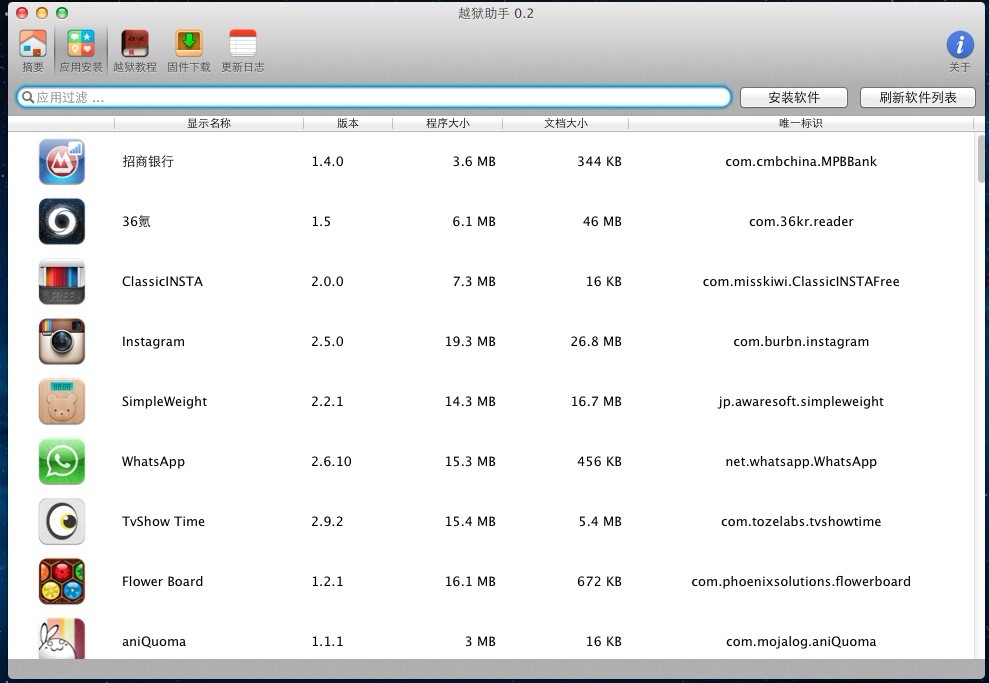Click identifier com.36kr.reader
The height and width of the screenshot is (683, 989).
[801, 221]
